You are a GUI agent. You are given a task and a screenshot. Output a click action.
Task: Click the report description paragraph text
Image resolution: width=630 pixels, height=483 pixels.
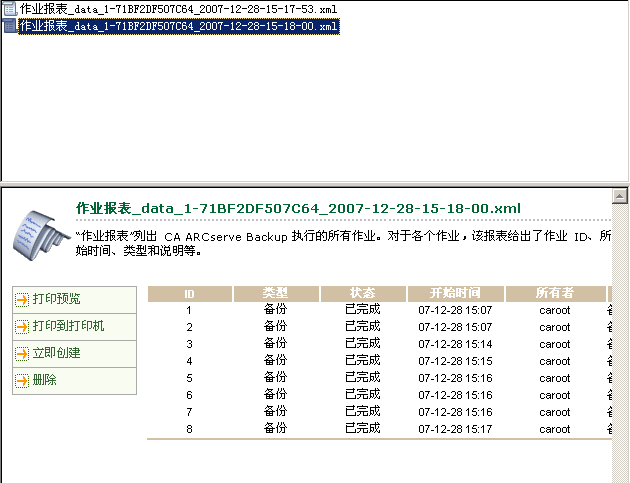(344, 244)
